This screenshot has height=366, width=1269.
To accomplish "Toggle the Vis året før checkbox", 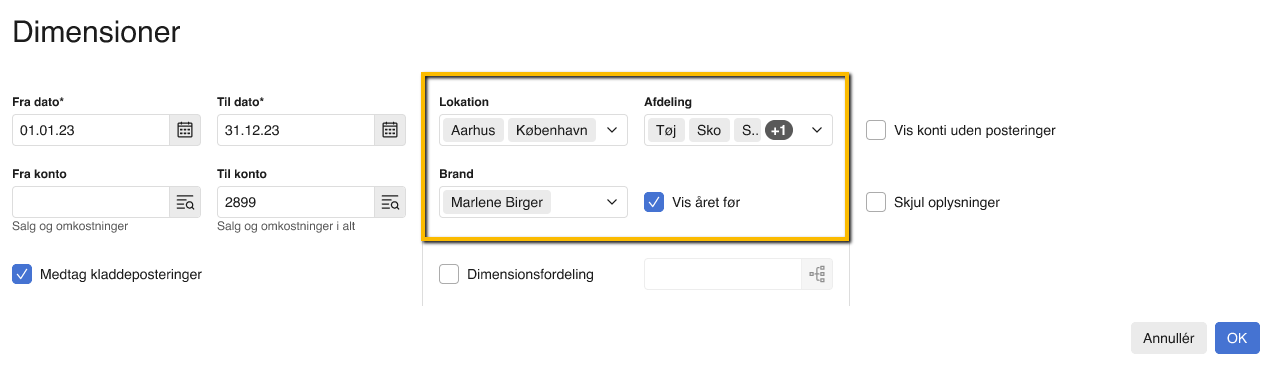I will (x=654, y=202).
